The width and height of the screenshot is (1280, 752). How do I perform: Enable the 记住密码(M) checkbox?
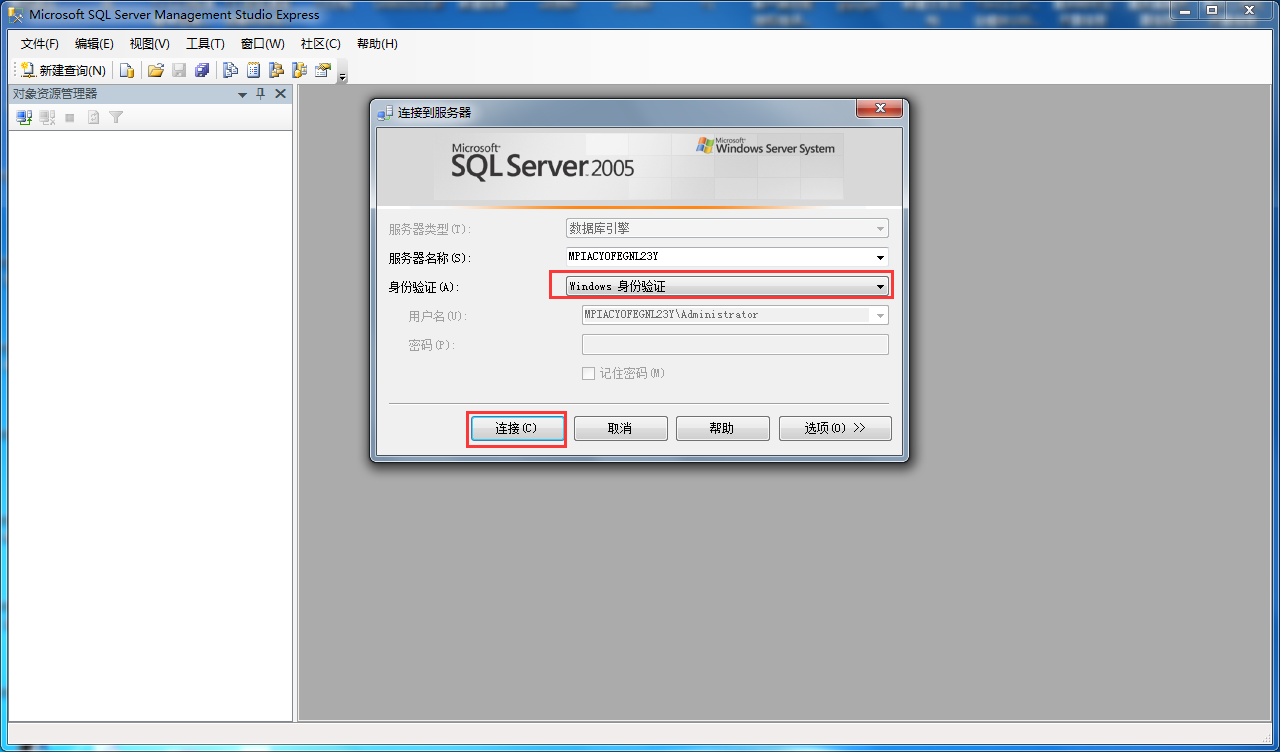[x=589, y=372]
